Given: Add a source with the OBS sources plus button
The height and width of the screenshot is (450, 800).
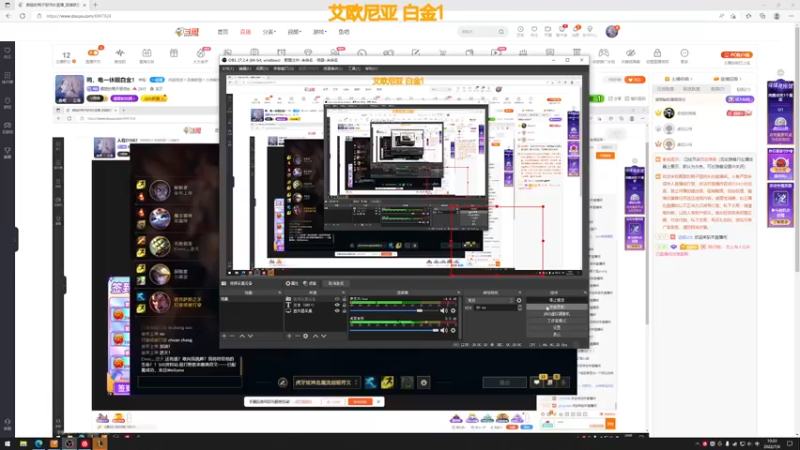Looking at the screenshot, I should (289, 336).
